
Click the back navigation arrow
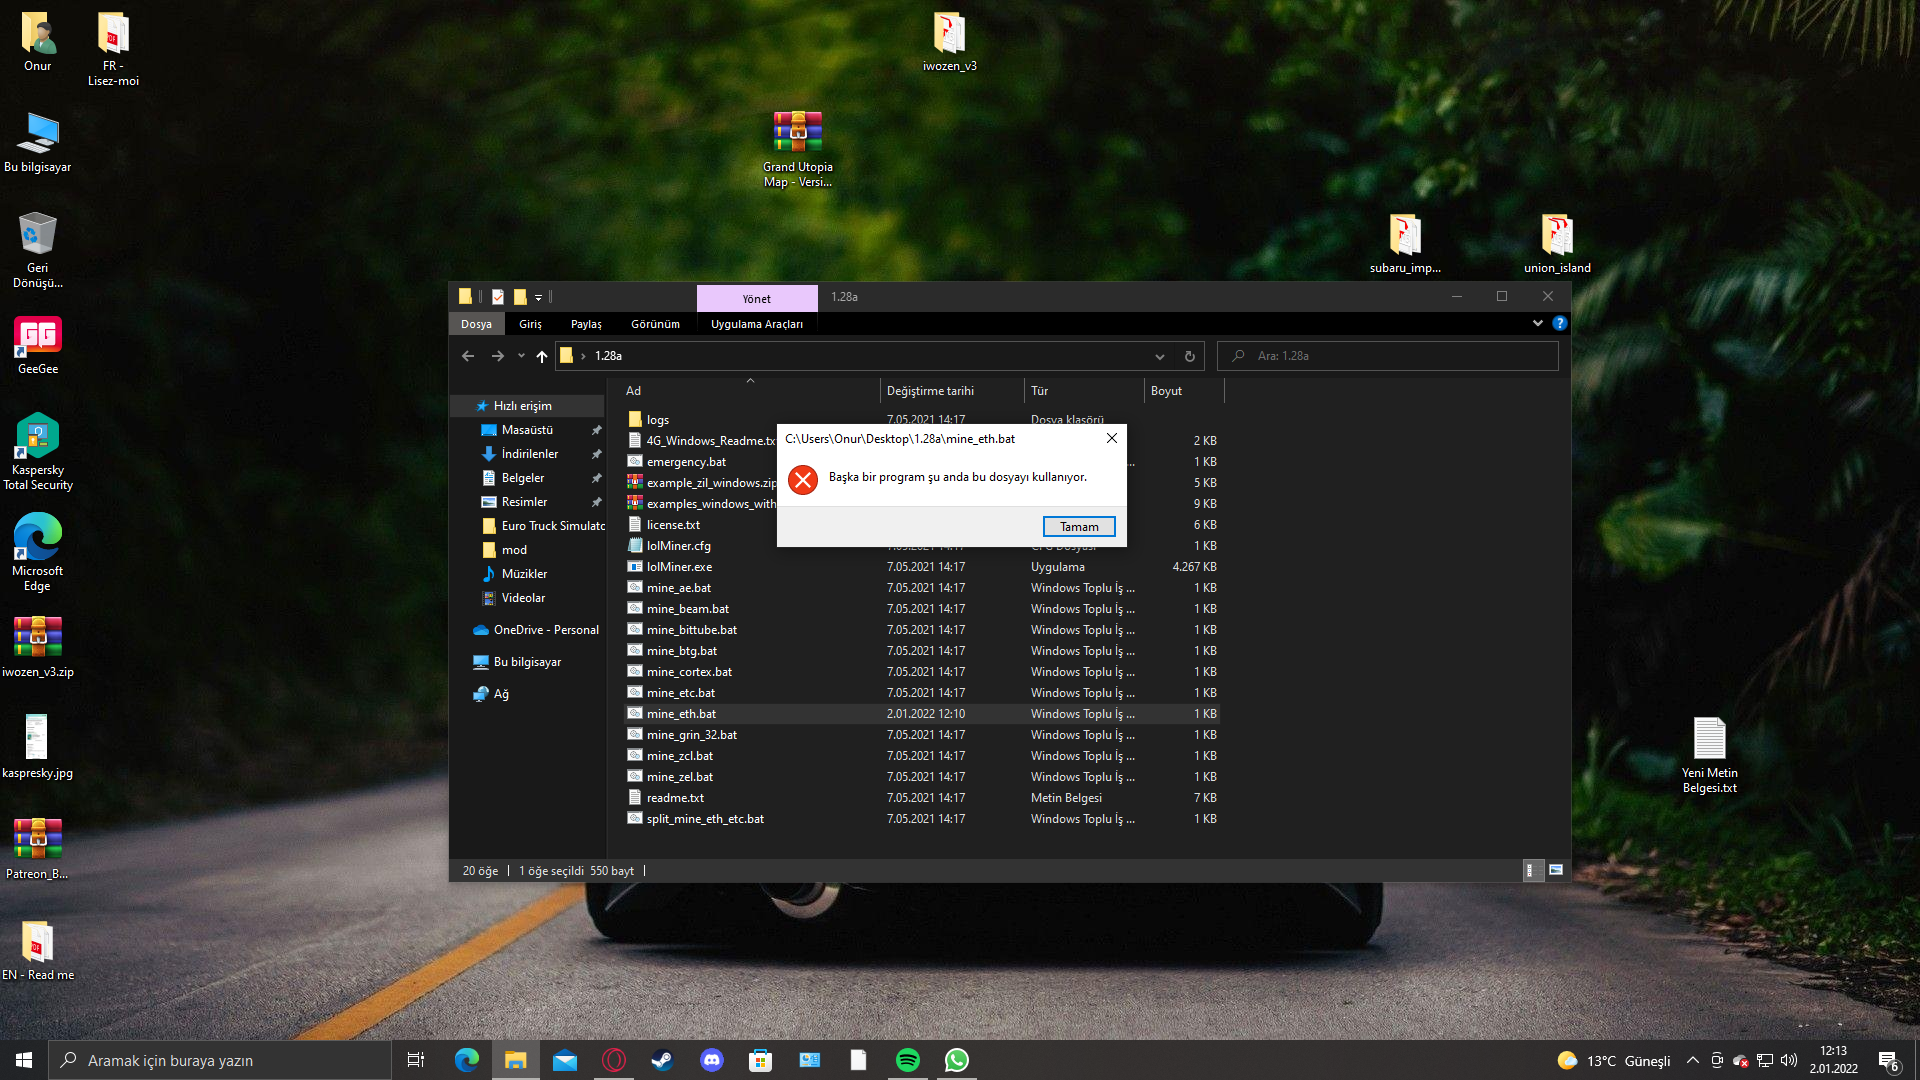(468, 356)
